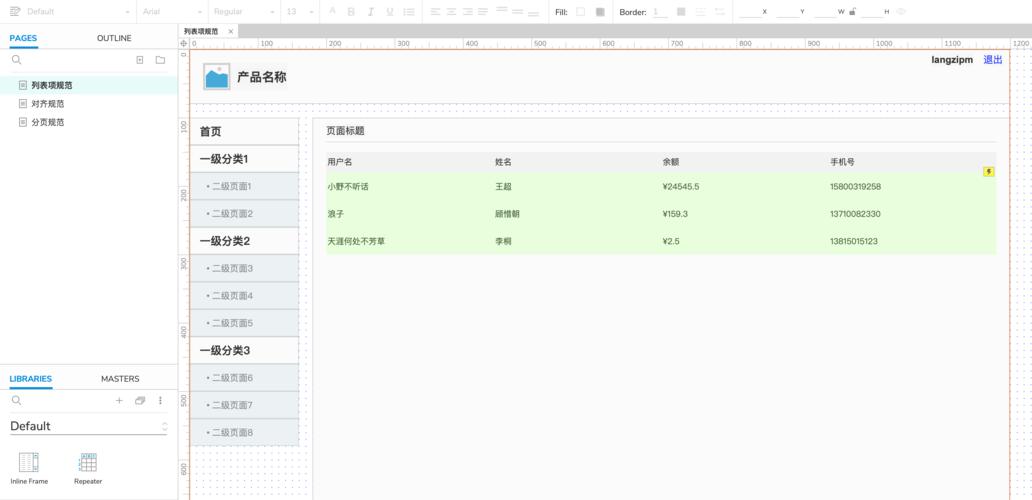Close the 列表项规范 canvas tab
Screen dimensions: 1032x500
click(x=231, y=32)
